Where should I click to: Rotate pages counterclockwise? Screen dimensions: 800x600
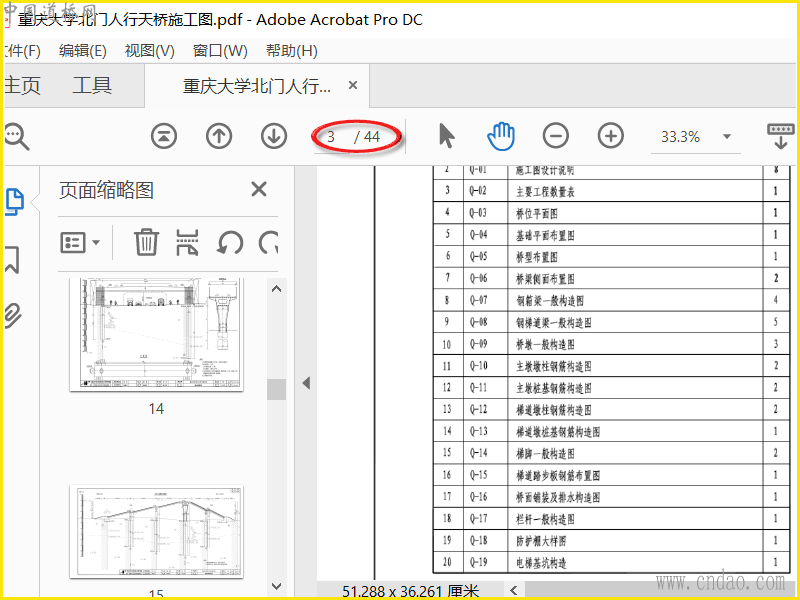coord(230,243)
